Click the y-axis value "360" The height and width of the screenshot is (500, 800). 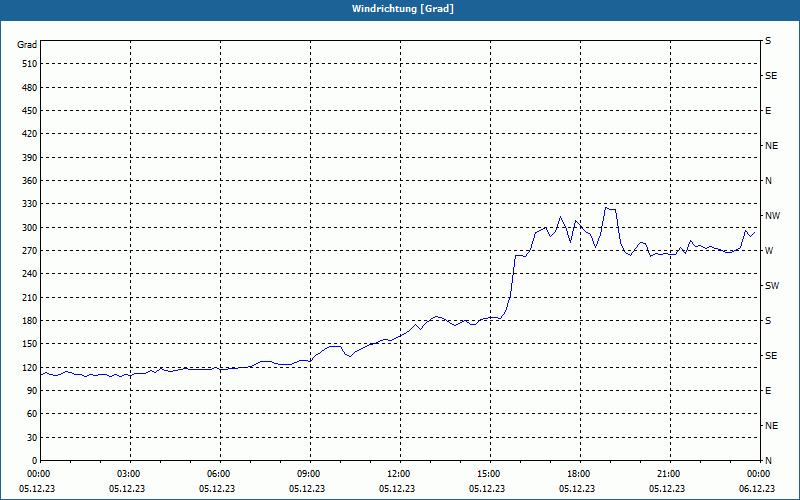(x=30, y=181)
